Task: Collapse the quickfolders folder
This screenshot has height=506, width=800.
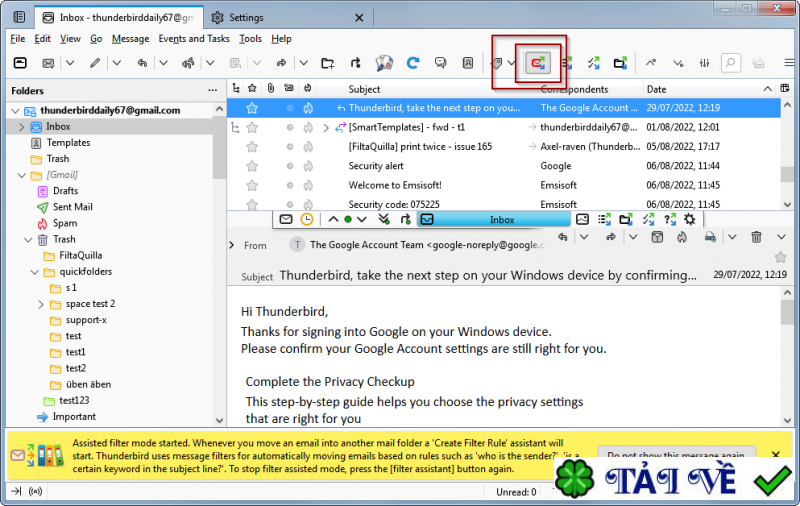Action: point(34,272)
